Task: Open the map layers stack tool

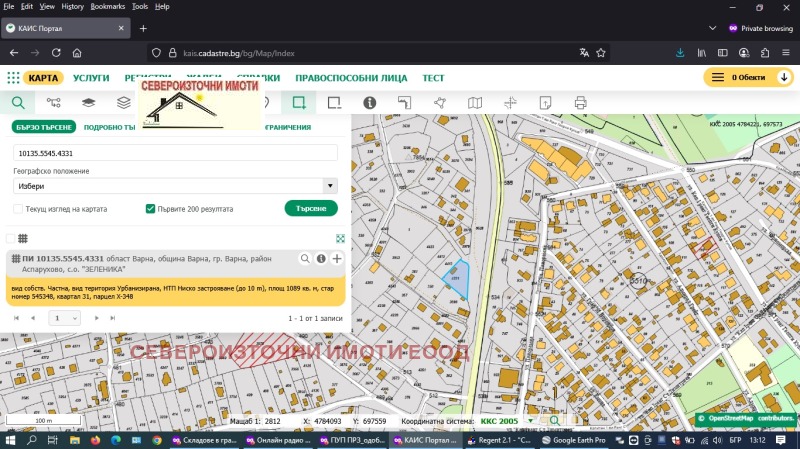Action: pyautogui.click(x=123, y=102)
